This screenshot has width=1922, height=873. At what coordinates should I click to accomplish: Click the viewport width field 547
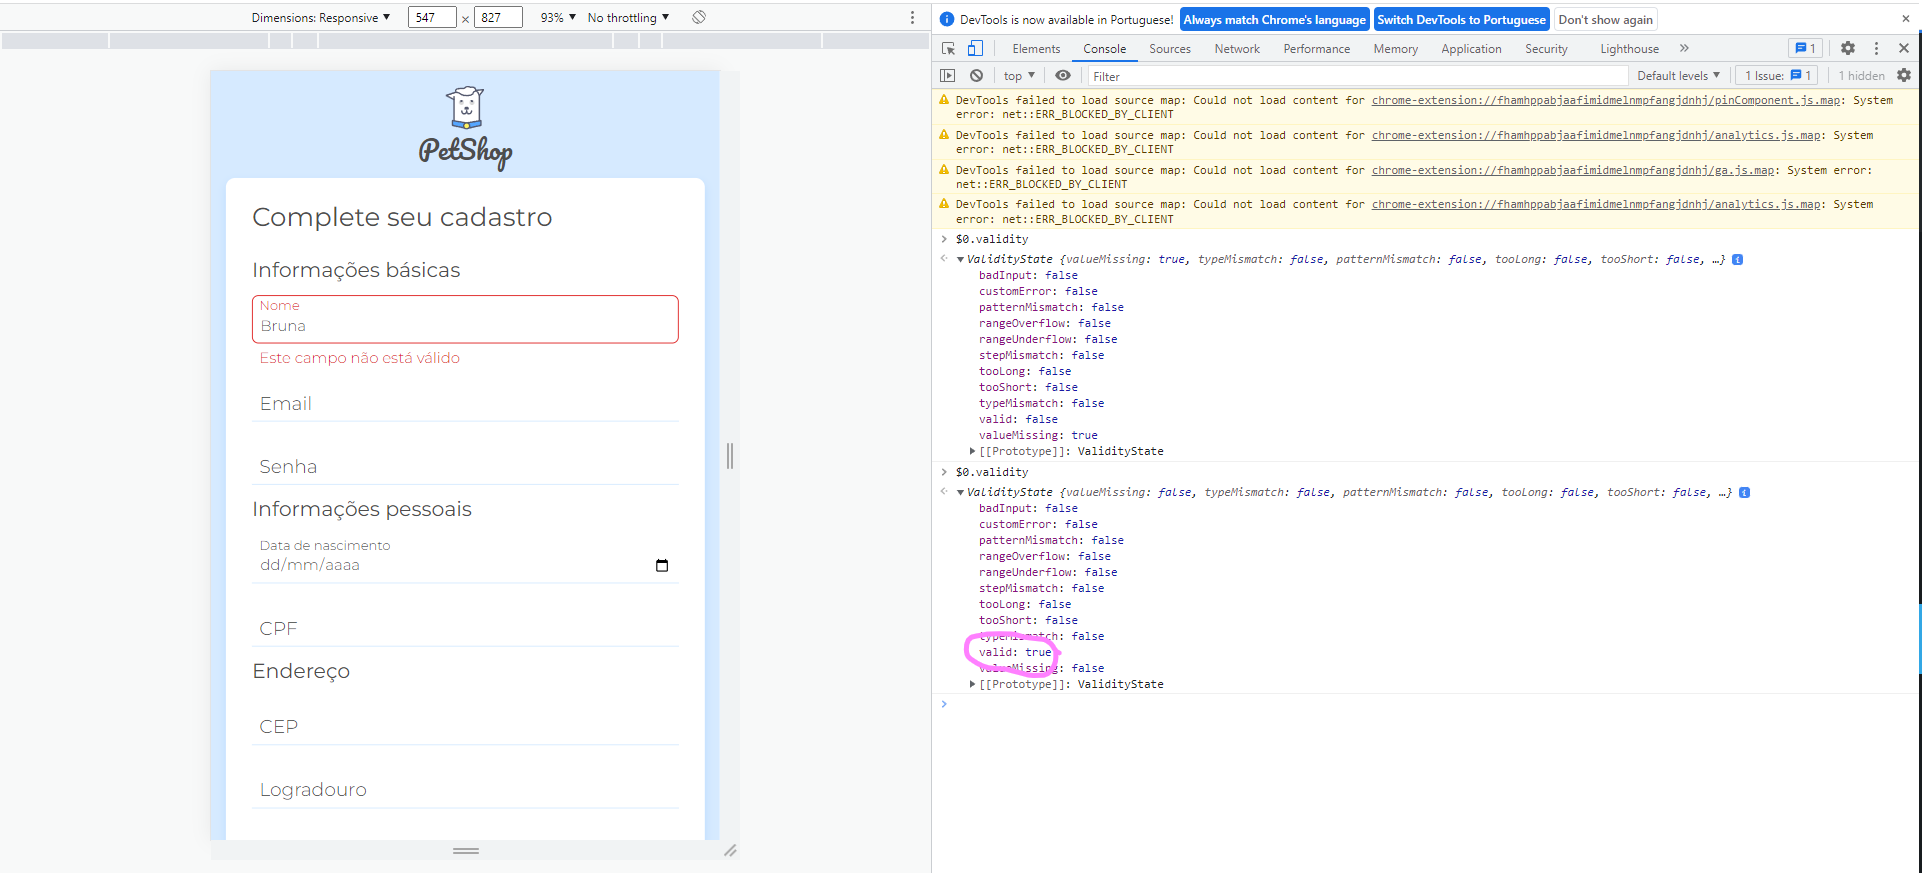click(432, 17)
